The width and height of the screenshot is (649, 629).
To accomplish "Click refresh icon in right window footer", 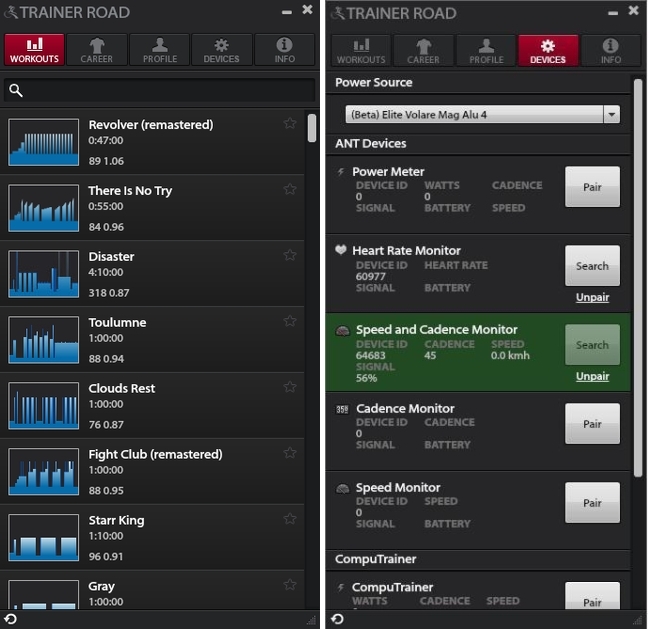I will (337, 619).
